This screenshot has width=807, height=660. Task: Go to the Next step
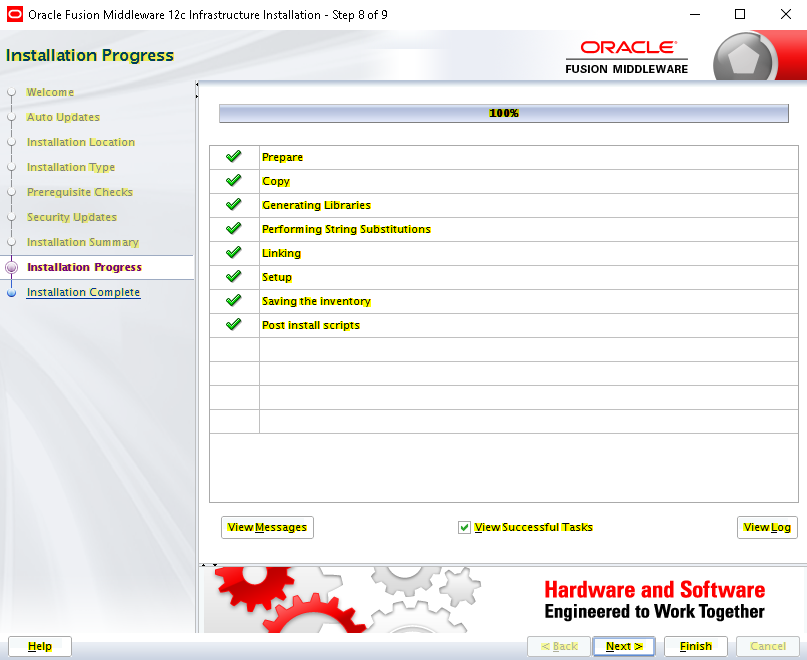[x=624, y=646]
